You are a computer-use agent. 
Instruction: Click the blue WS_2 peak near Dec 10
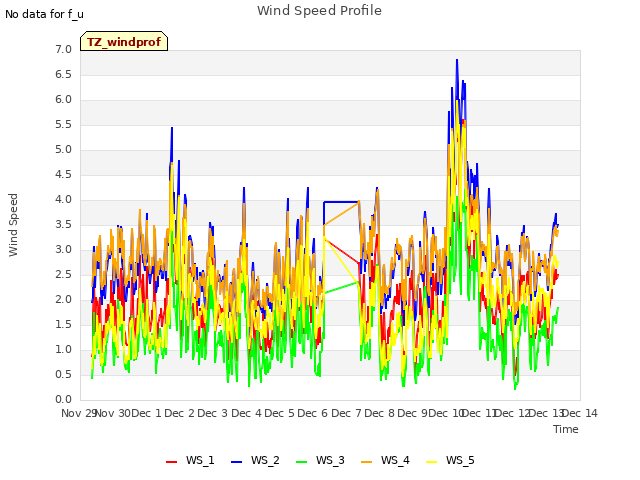(457, 60)
